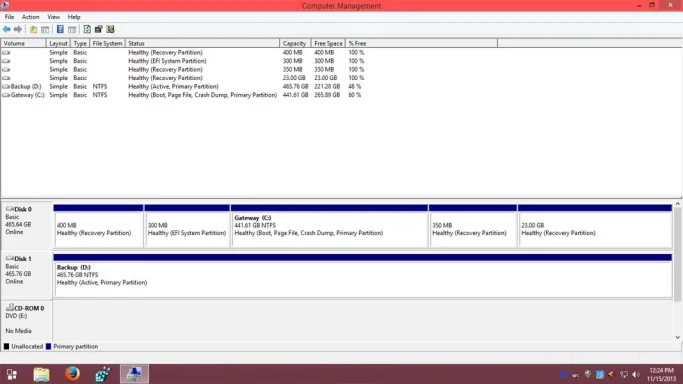Open File Explorer from the taskbar

pyautogui.click(x=41, y=374)
